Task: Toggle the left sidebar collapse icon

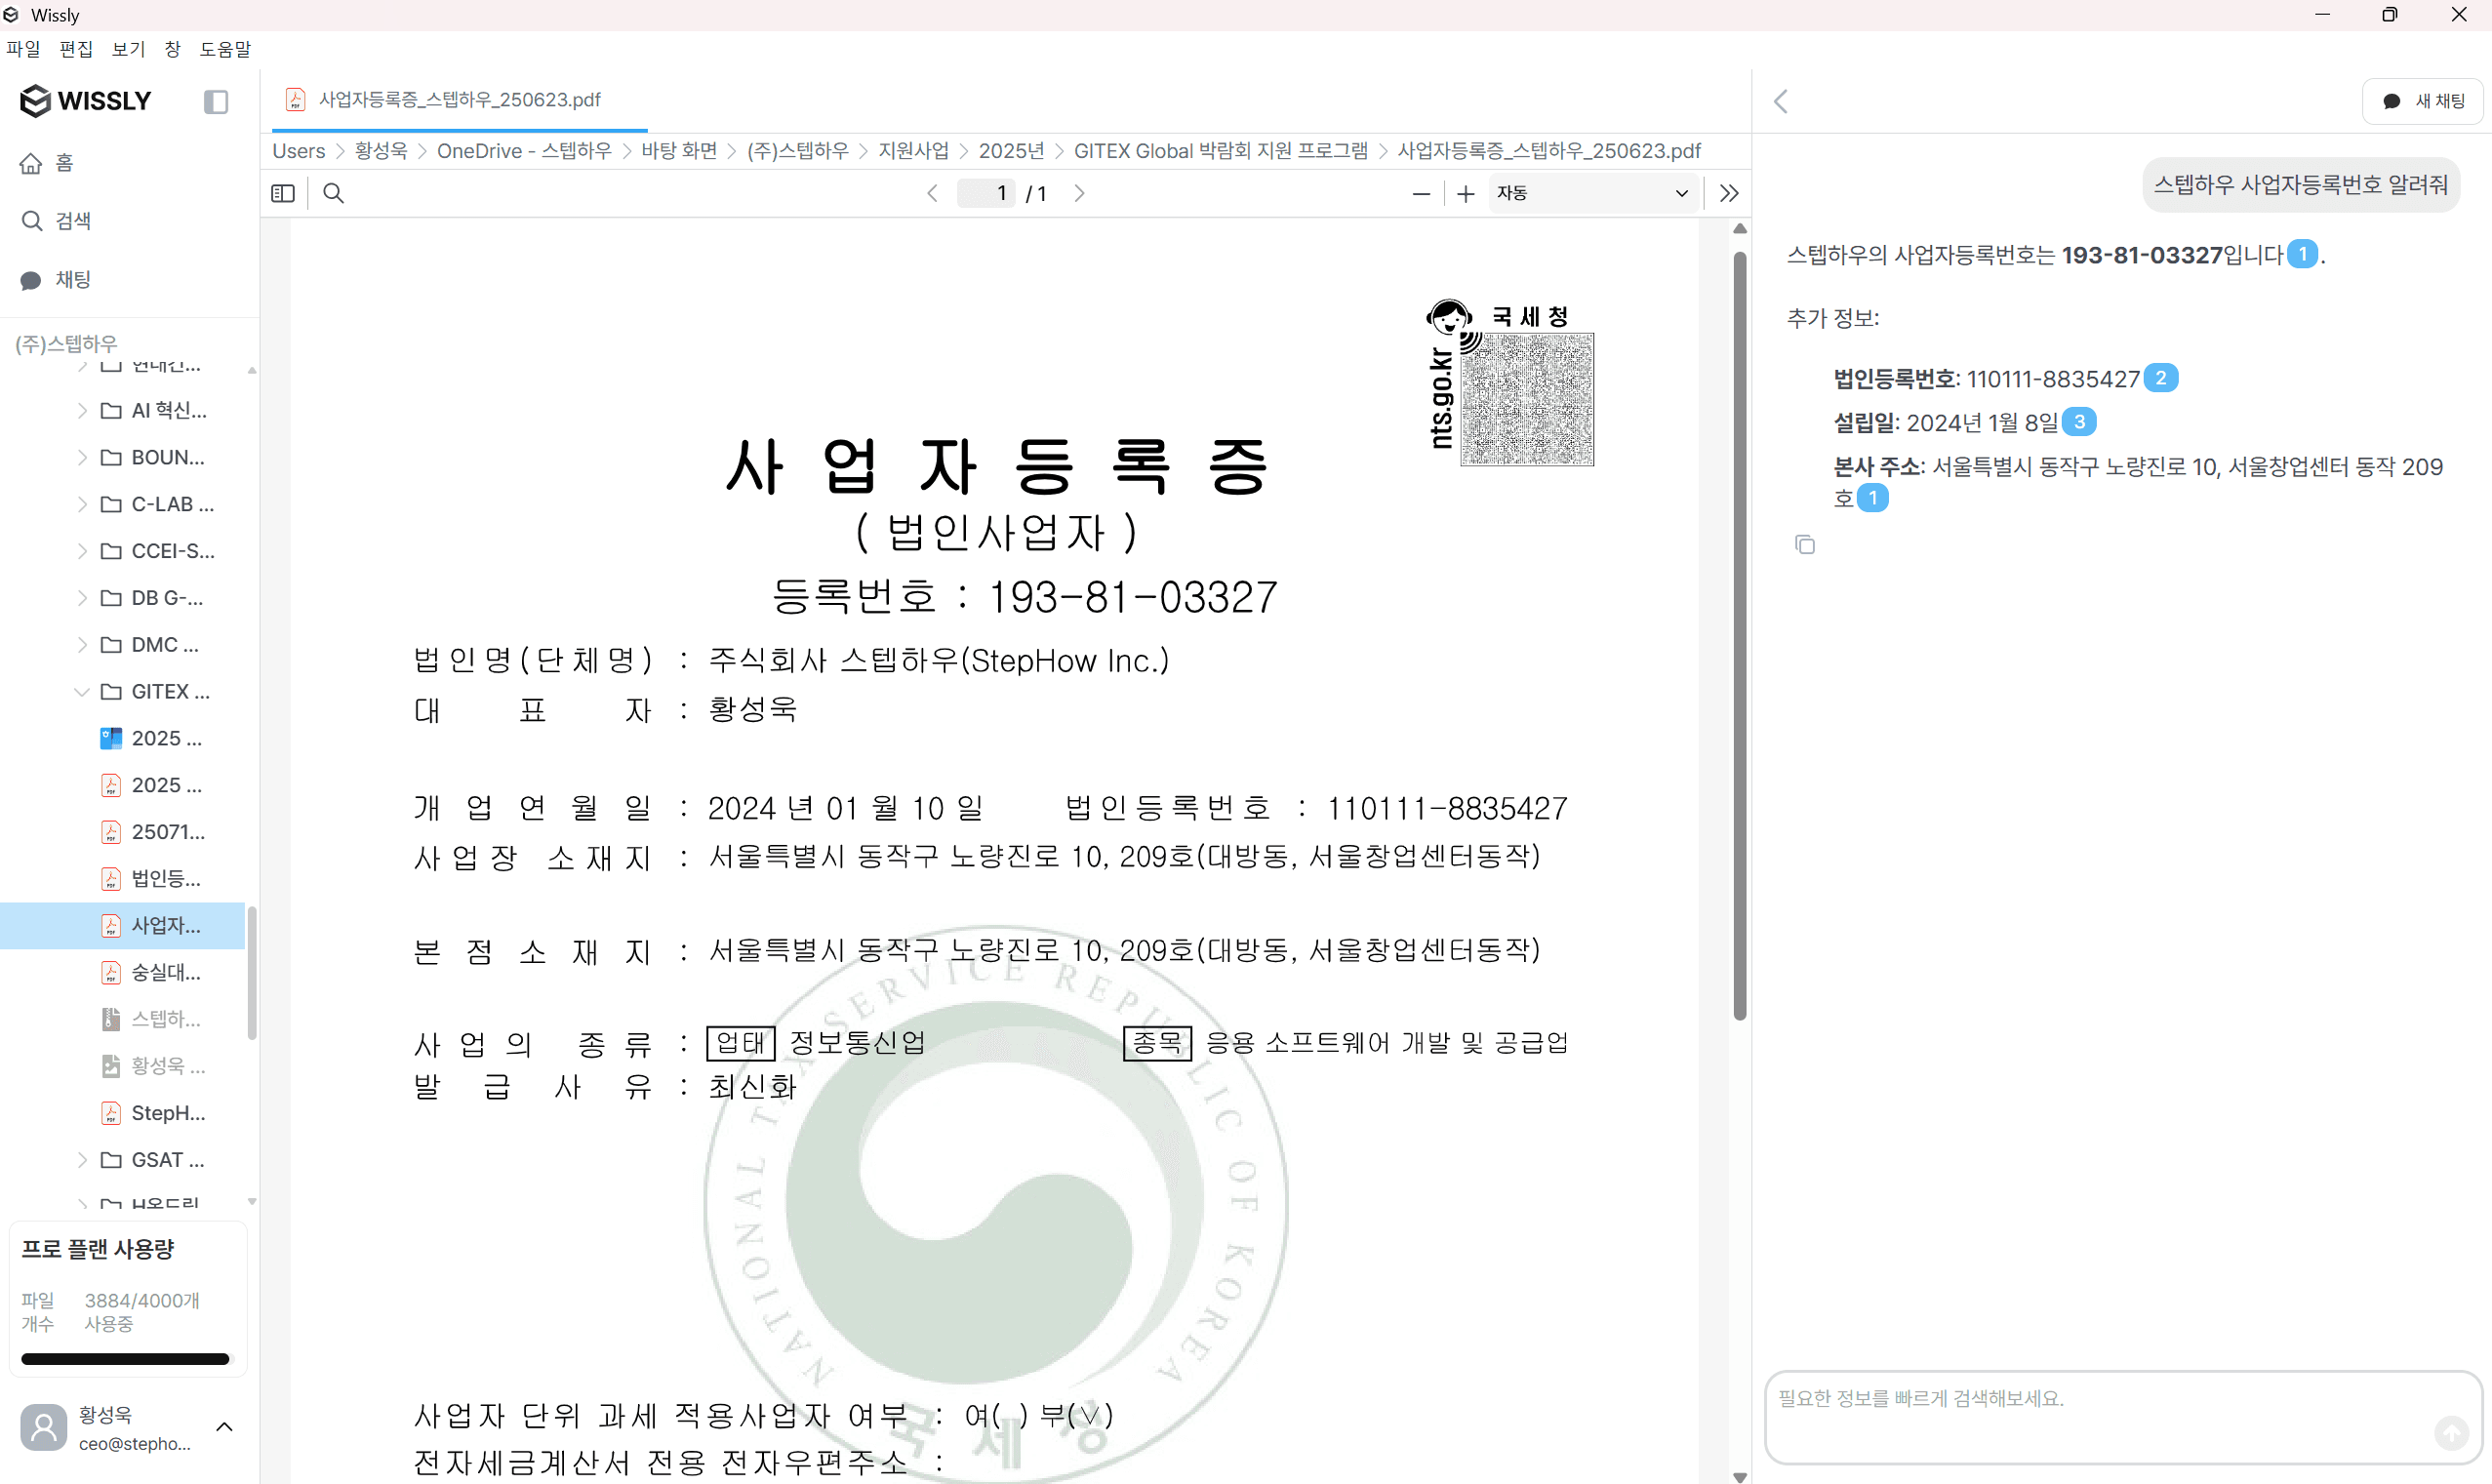Action: point(216,101)
